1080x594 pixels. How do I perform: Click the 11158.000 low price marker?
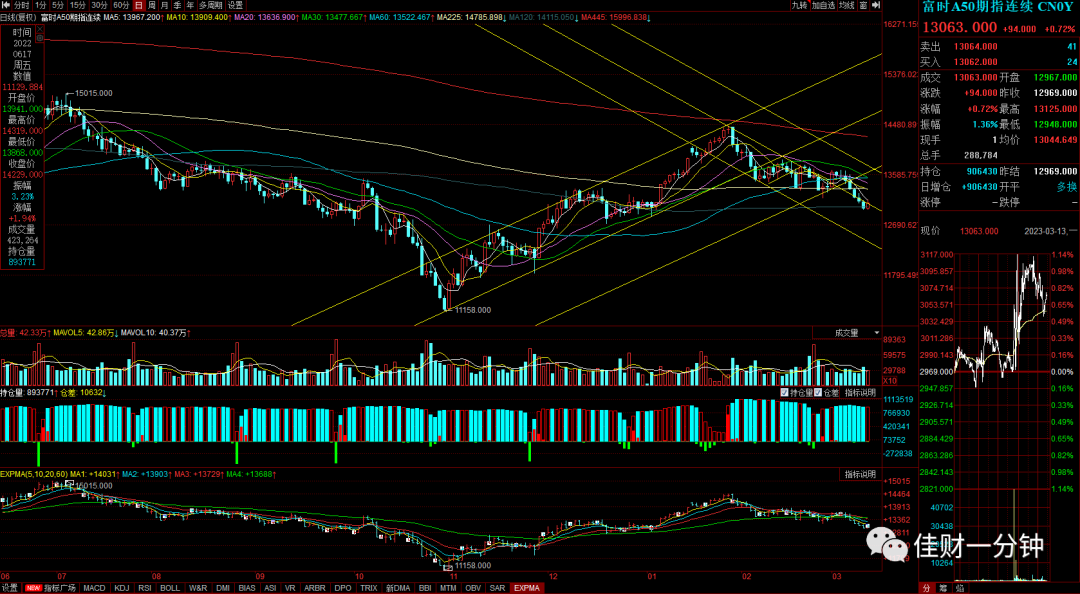pyautogui.click(x=472, y=310)
